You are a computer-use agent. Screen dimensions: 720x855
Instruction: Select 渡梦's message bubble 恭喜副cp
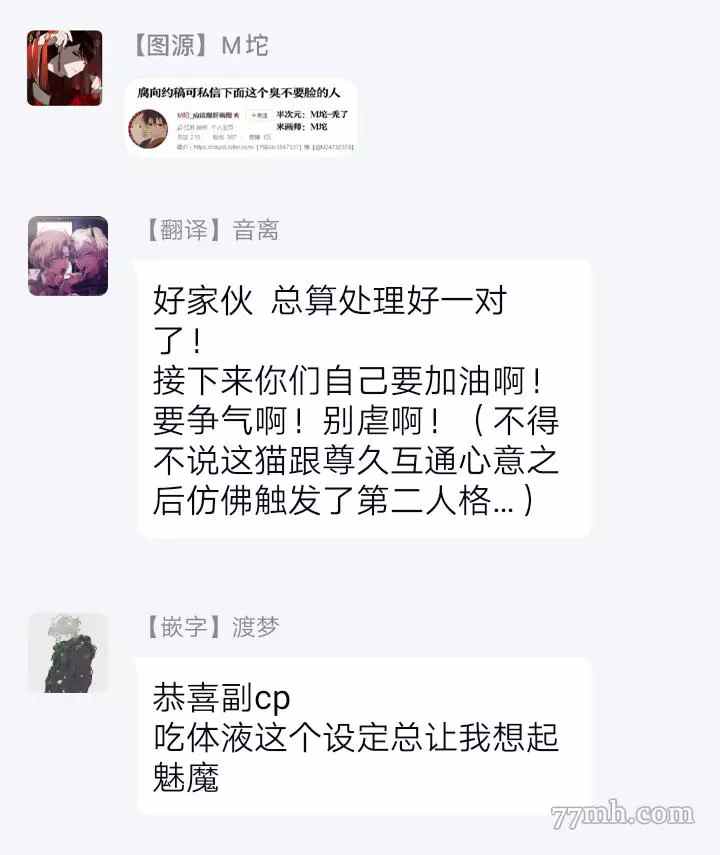pyautogui.click(x=363, y=736)
